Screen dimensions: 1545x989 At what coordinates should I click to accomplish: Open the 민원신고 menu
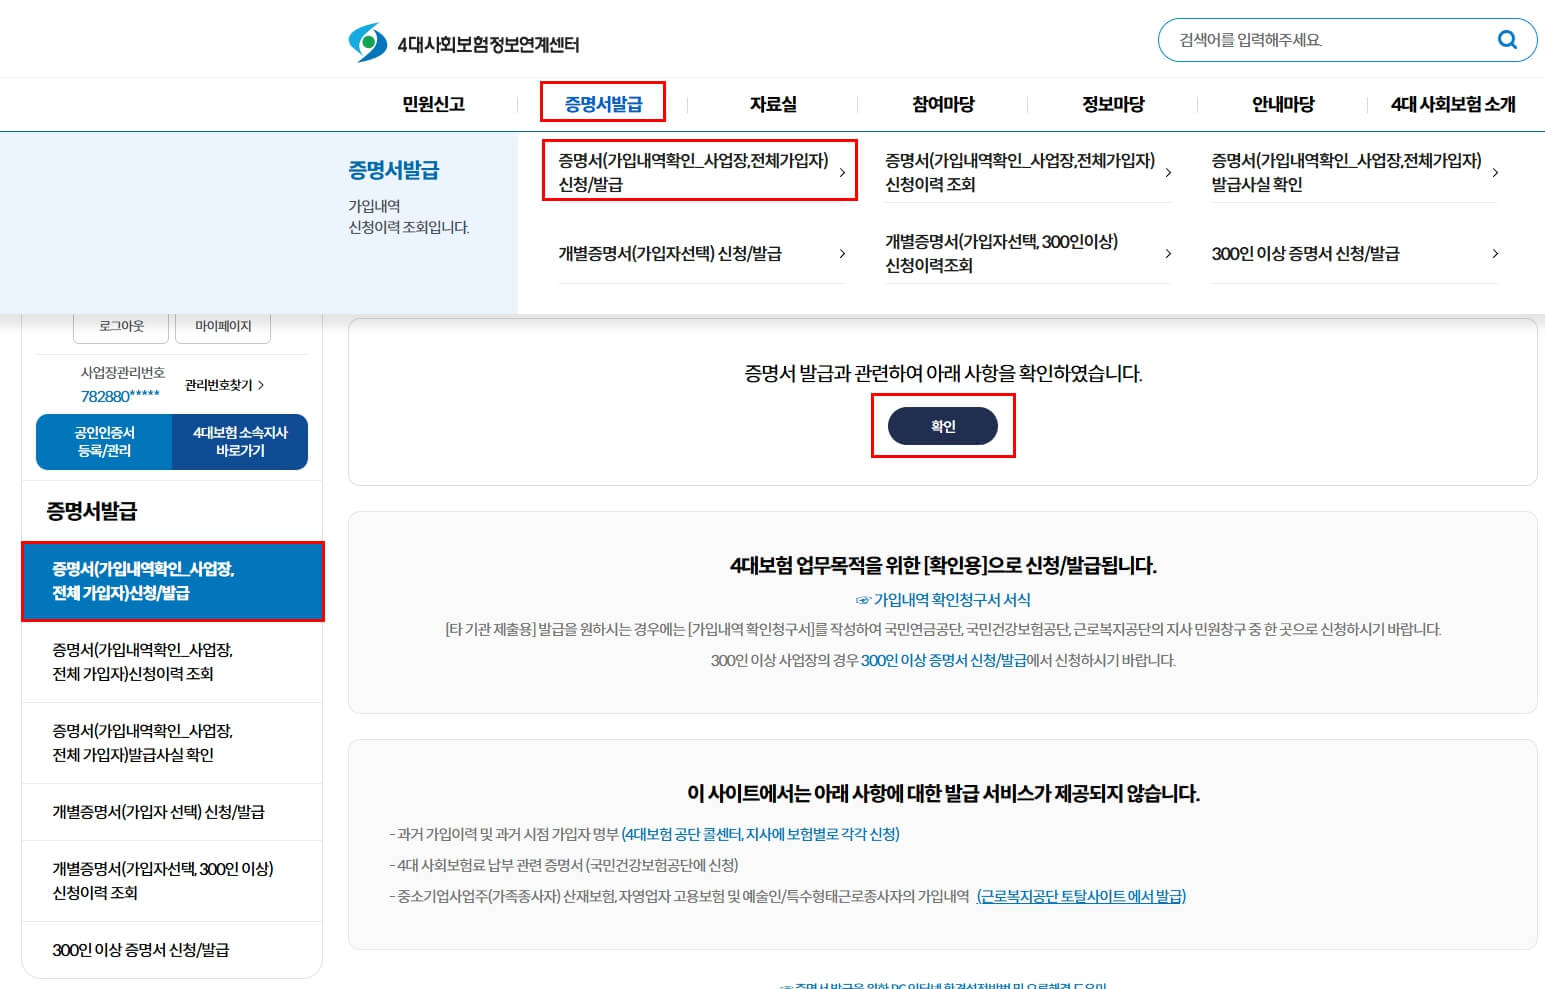(433, 103)
